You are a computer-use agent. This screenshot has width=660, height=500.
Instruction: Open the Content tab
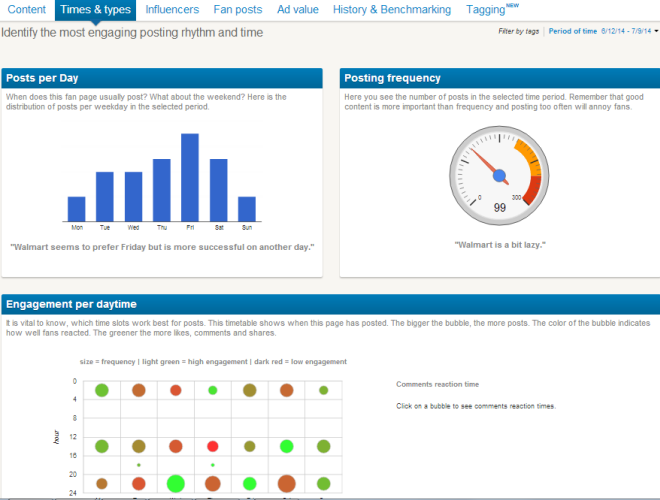click(27, 10)
